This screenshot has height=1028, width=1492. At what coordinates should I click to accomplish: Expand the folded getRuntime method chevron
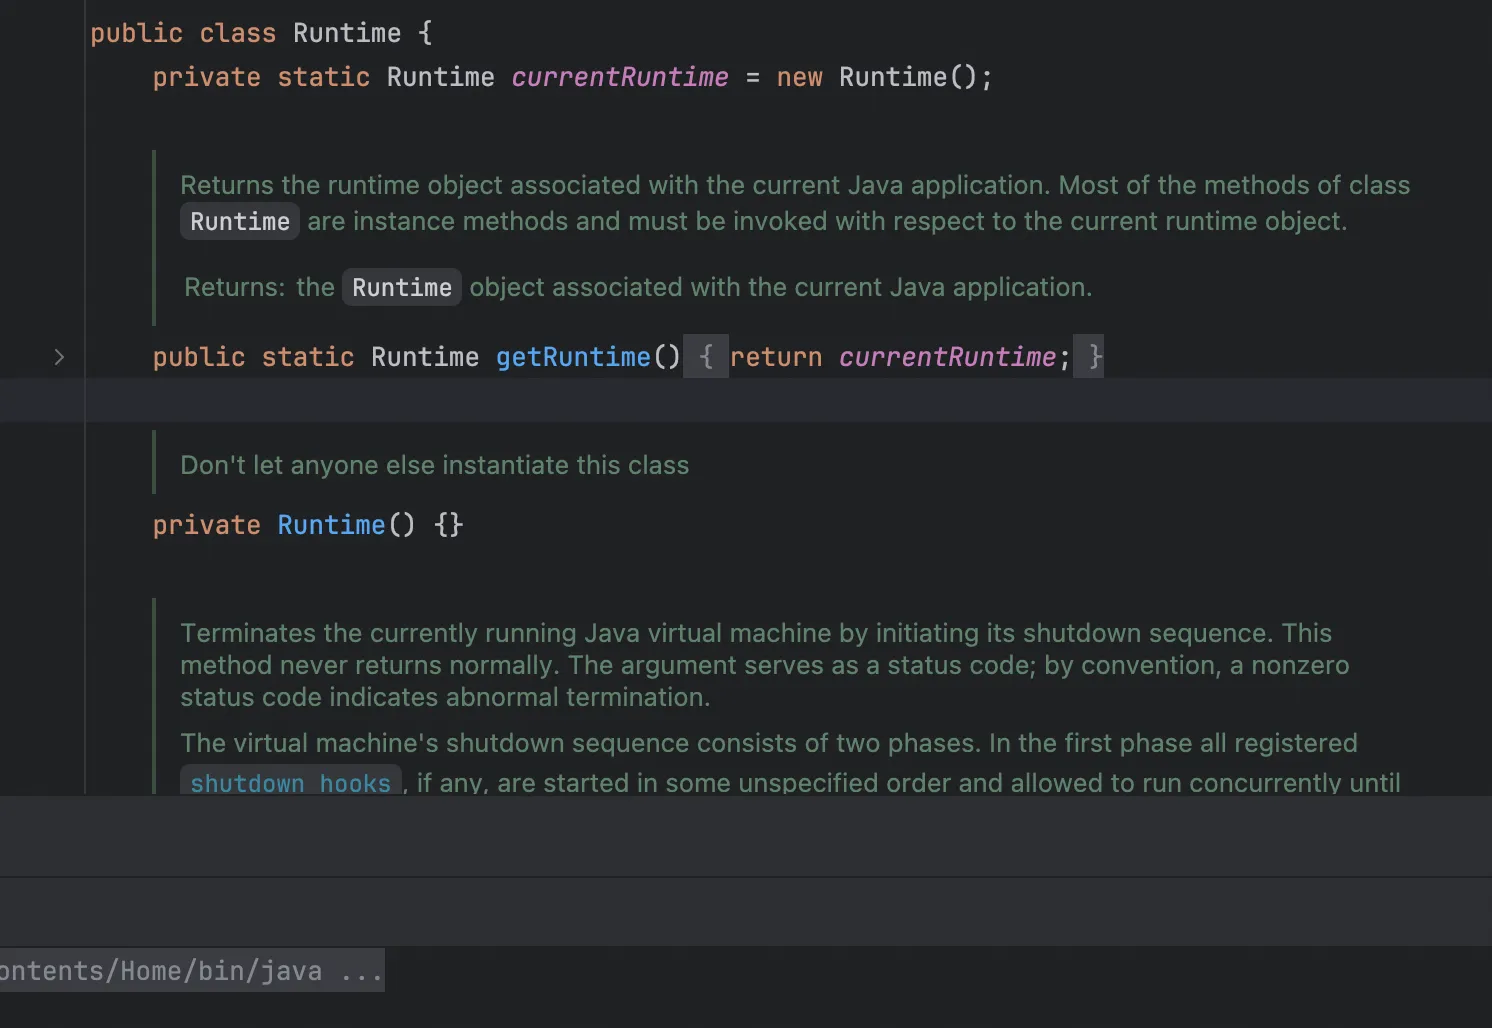[x=59, y=357]
